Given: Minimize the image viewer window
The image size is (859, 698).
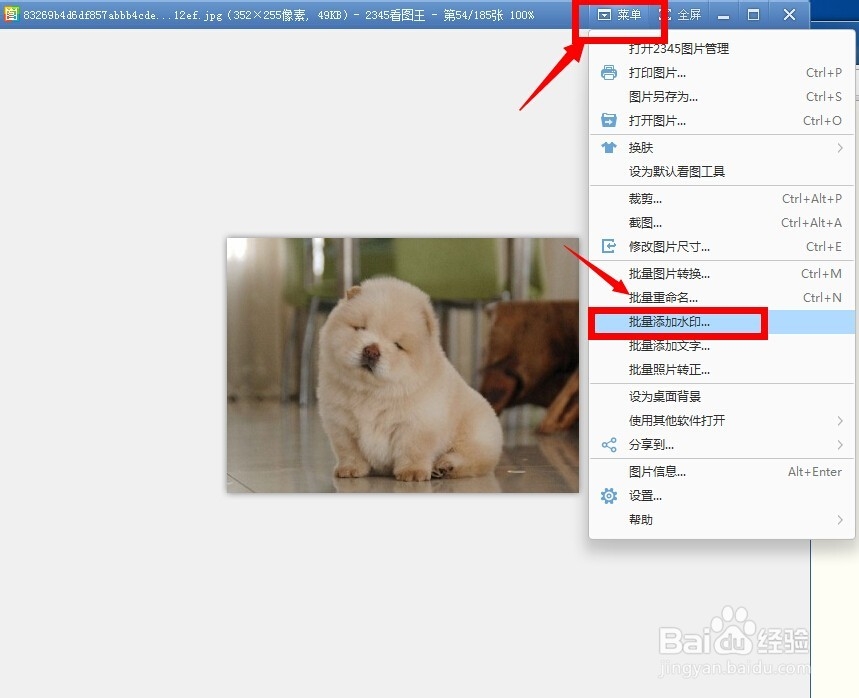Looking at the screenshot, I should tap(723, 15).
